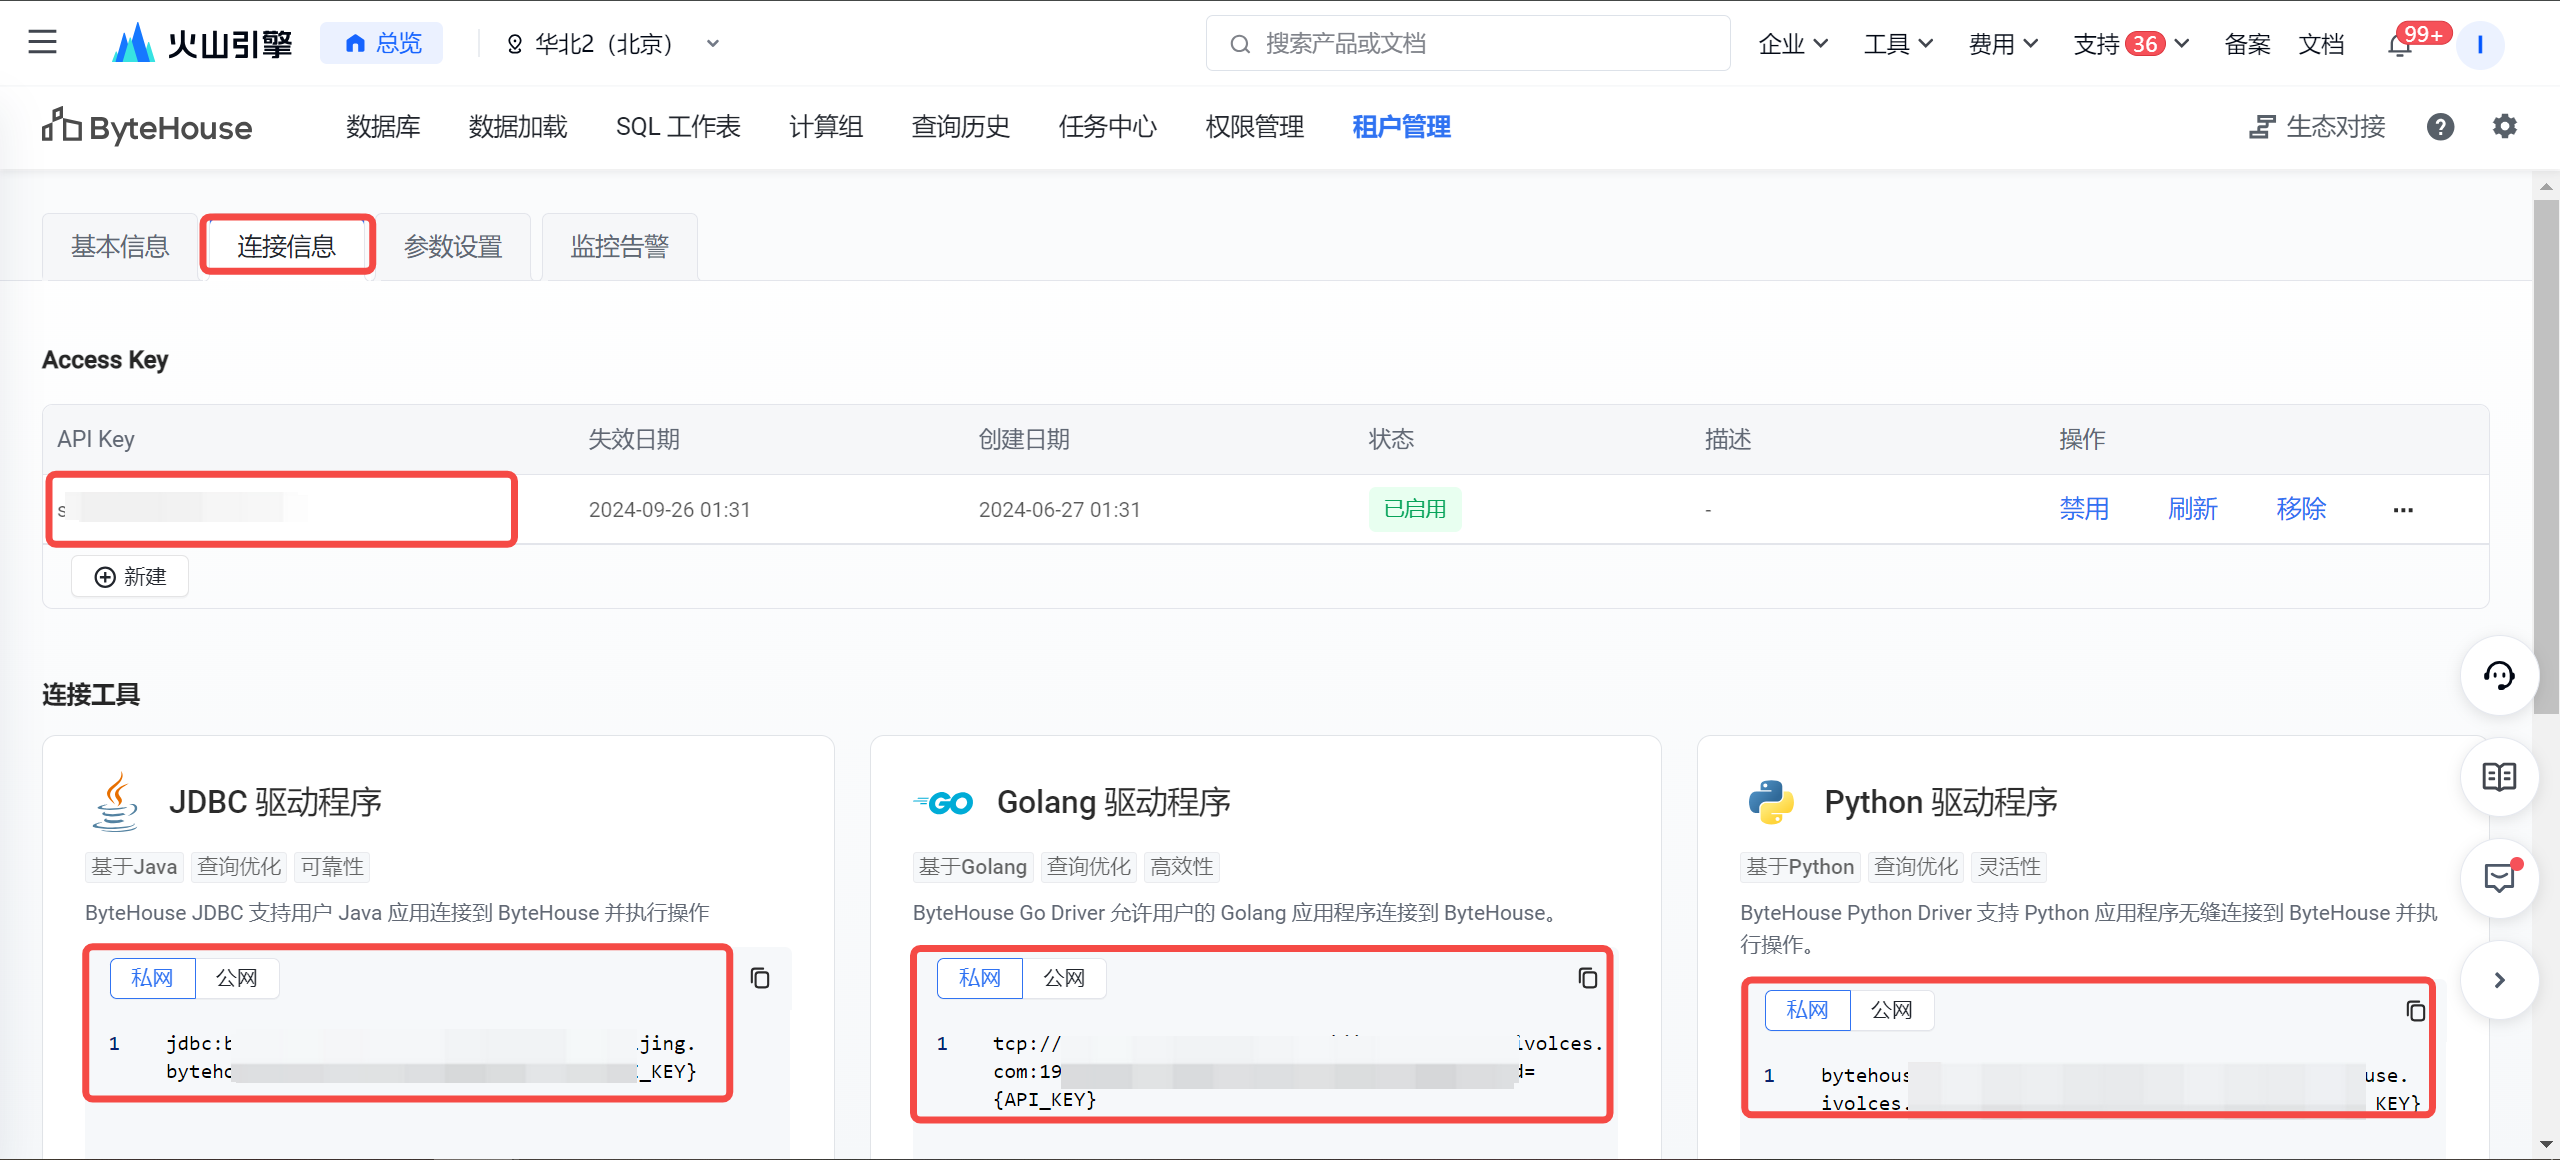The height and width of the screenshot is (1160, 2560).
Task: Focus the 搜索产品或文档 search field
Action: tap(1468, 43)
